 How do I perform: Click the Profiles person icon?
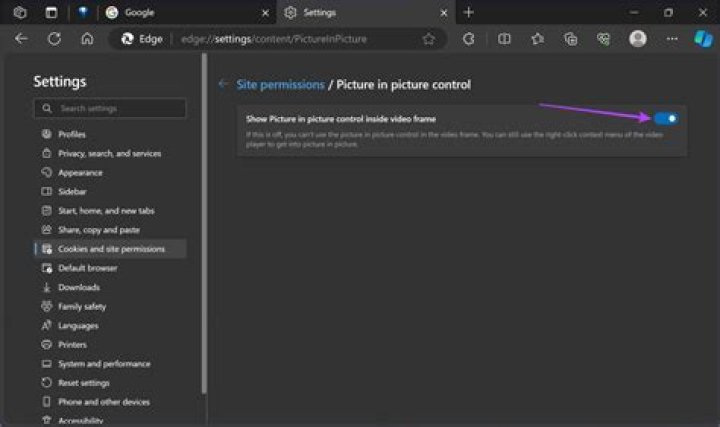point(46,134)
